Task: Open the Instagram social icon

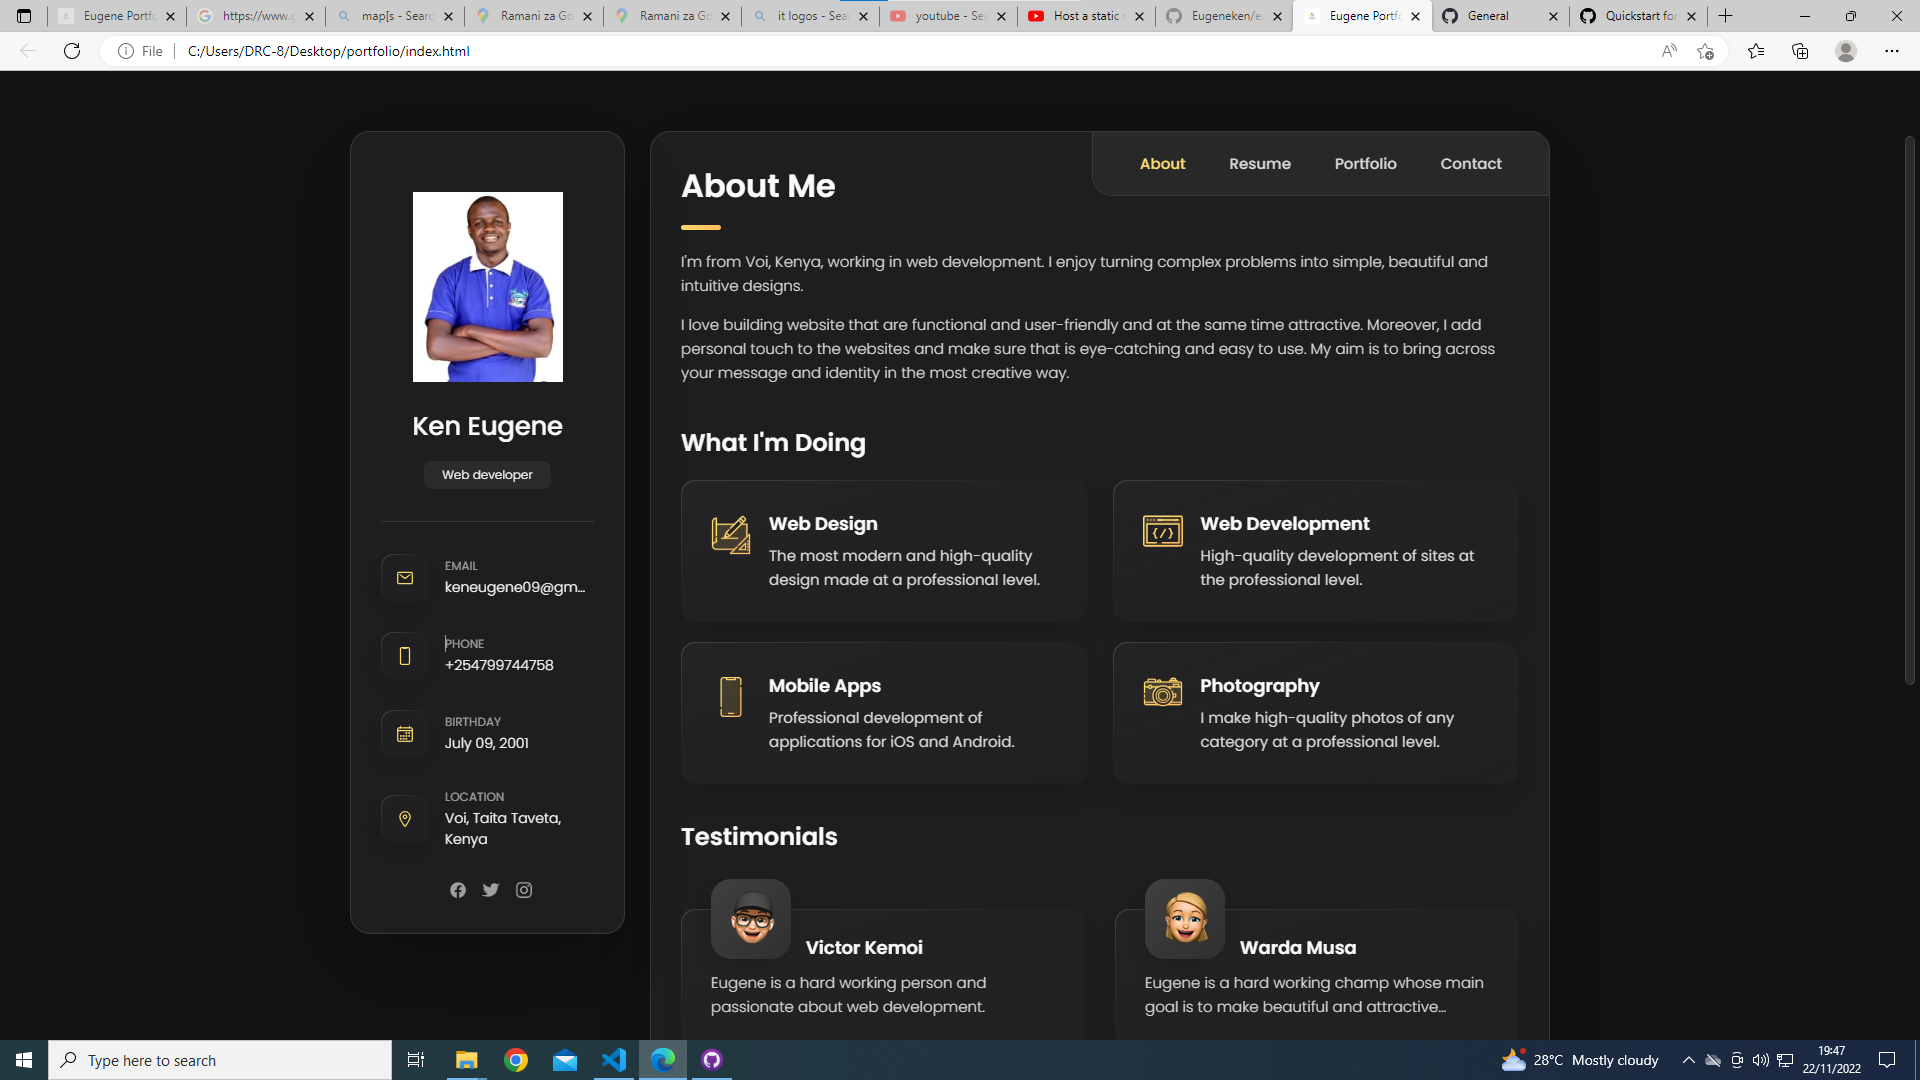Action: click(524, 890)
